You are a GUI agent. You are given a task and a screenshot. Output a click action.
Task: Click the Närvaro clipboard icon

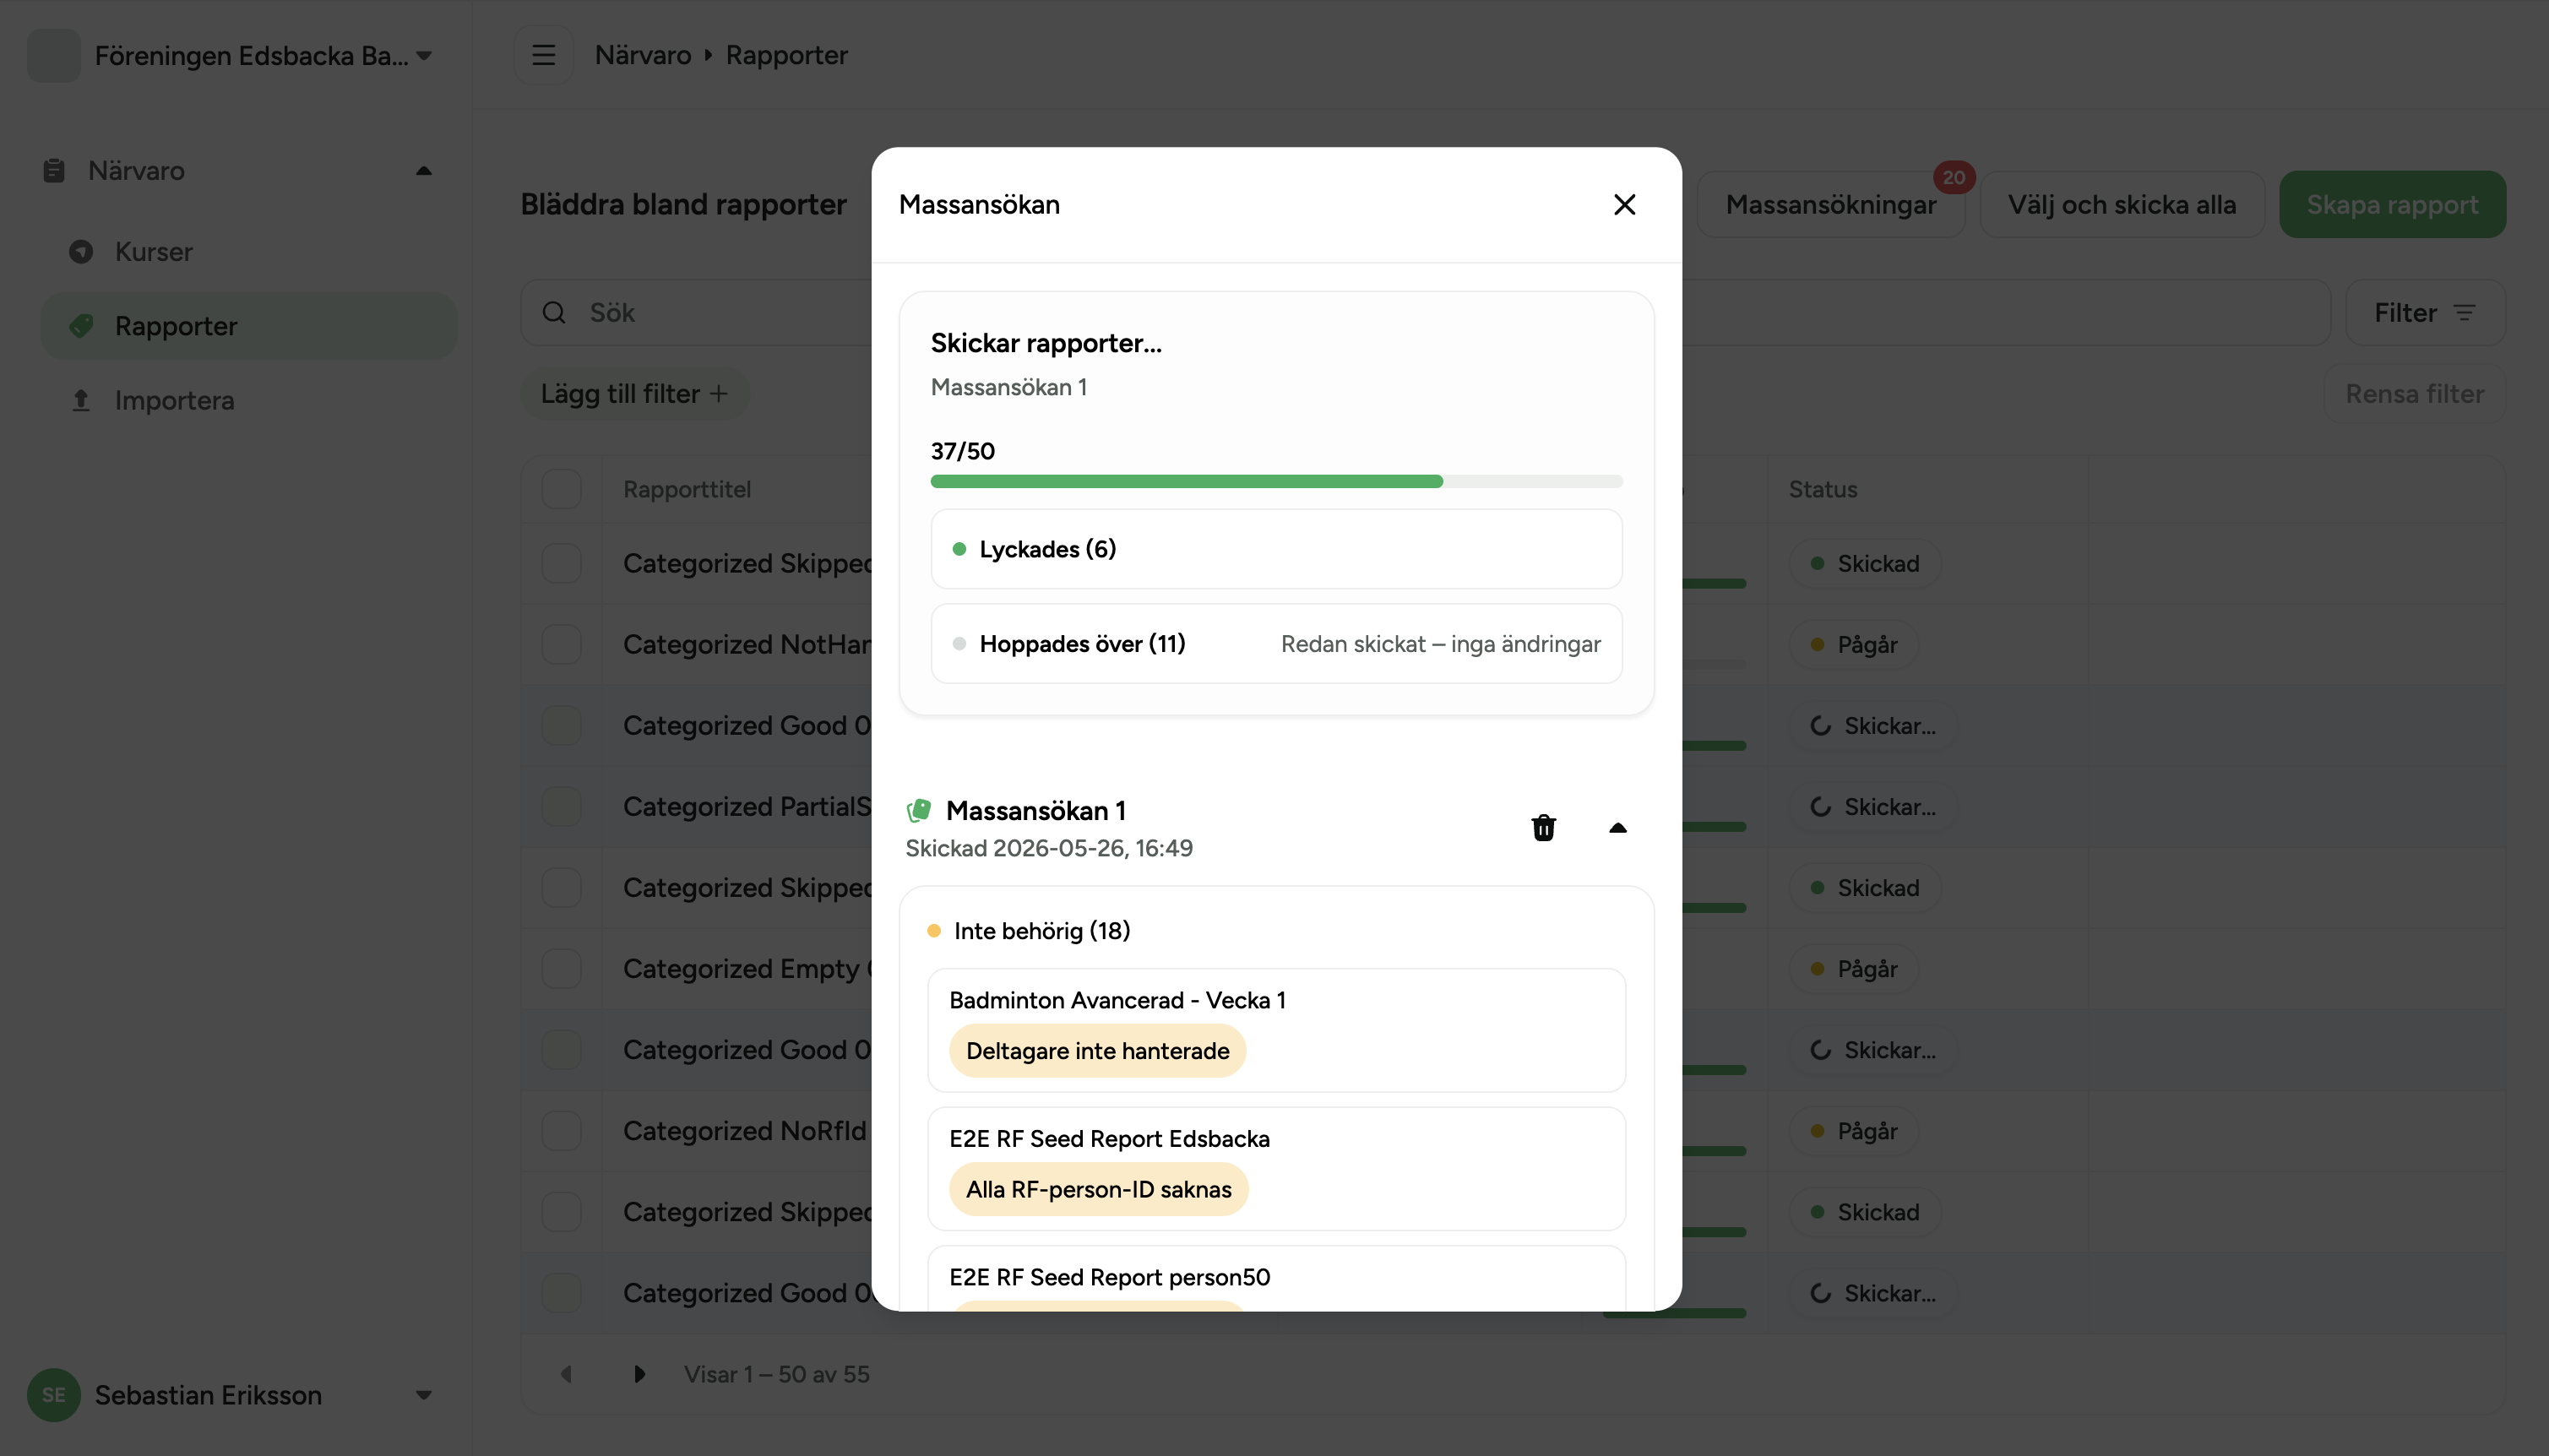click(x=54, y=171)
